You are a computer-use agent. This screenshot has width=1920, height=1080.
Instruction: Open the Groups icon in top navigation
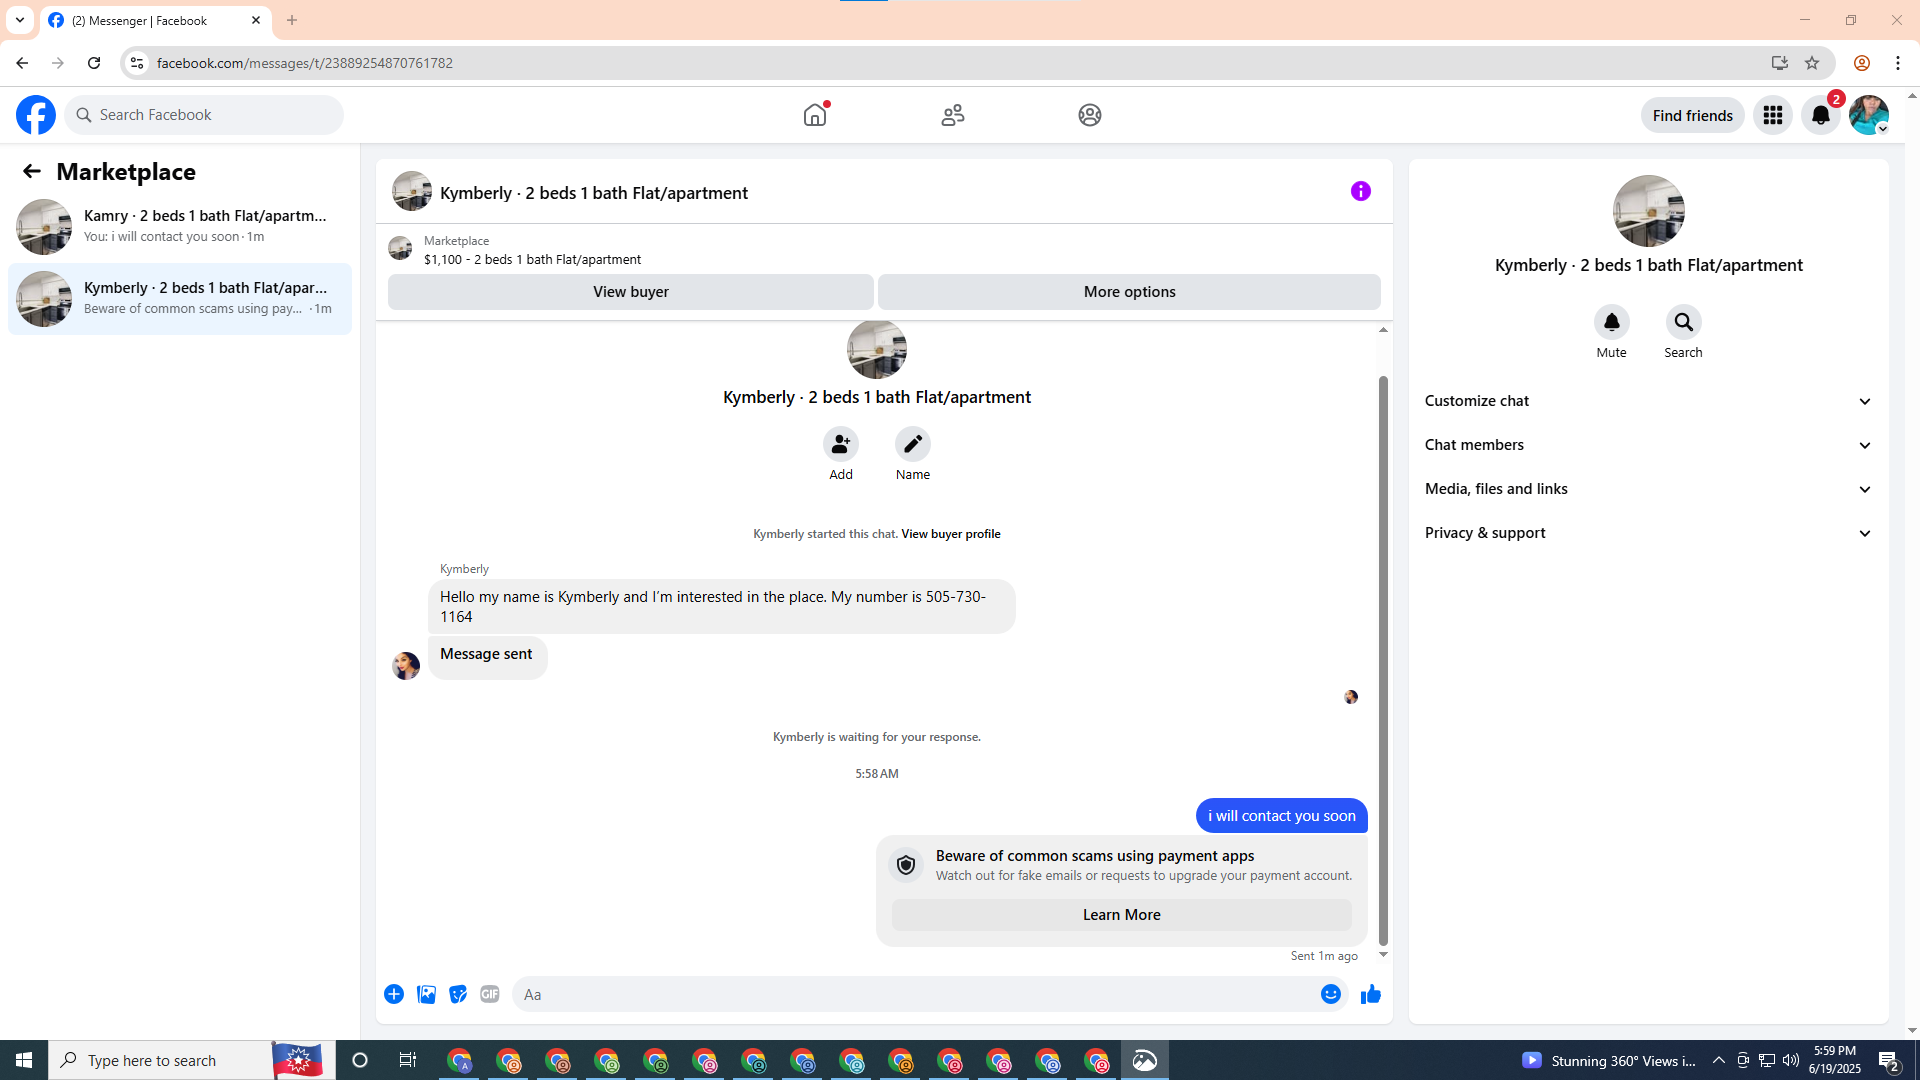[x=1090, y=115]
